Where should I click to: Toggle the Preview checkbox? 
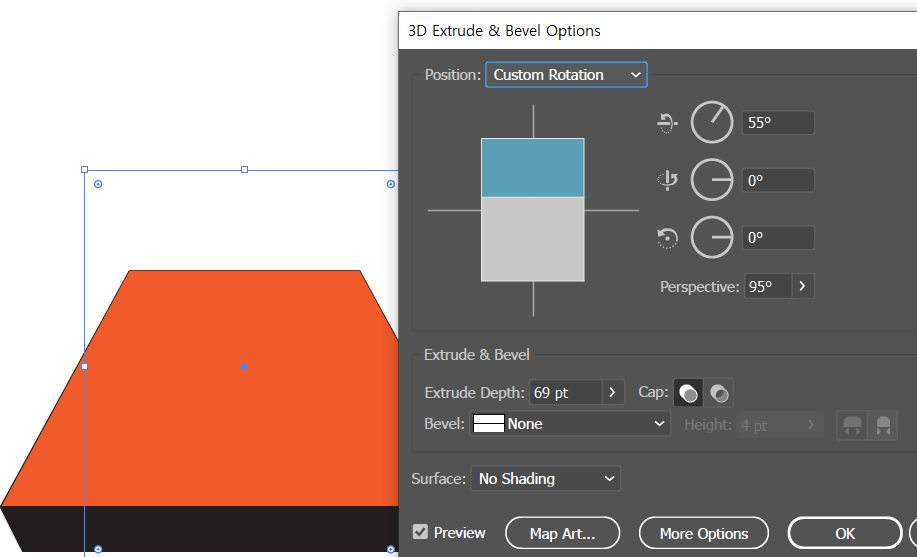pyautogui.click(x=420, y=532)
